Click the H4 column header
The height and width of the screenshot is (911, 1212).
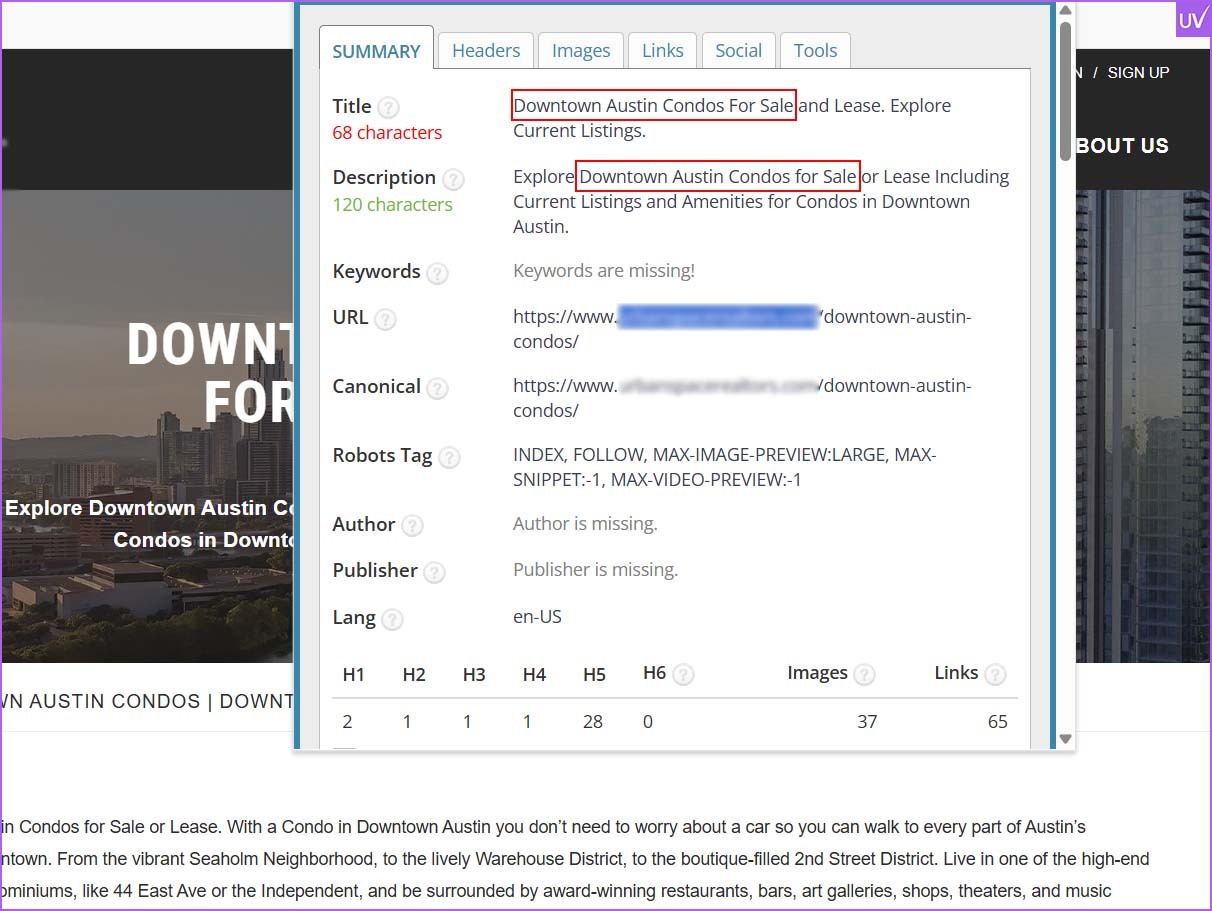point(534,675)
